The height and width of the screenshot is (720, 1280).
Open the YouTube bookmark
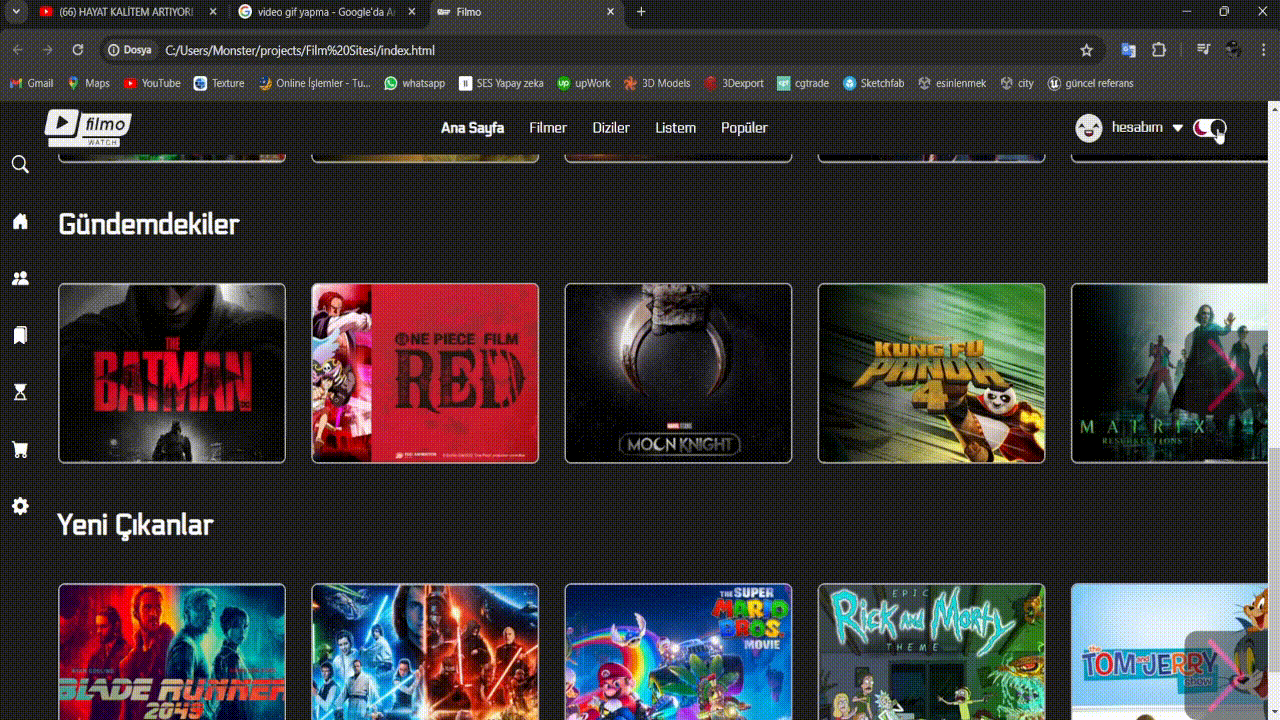(152, 83)
